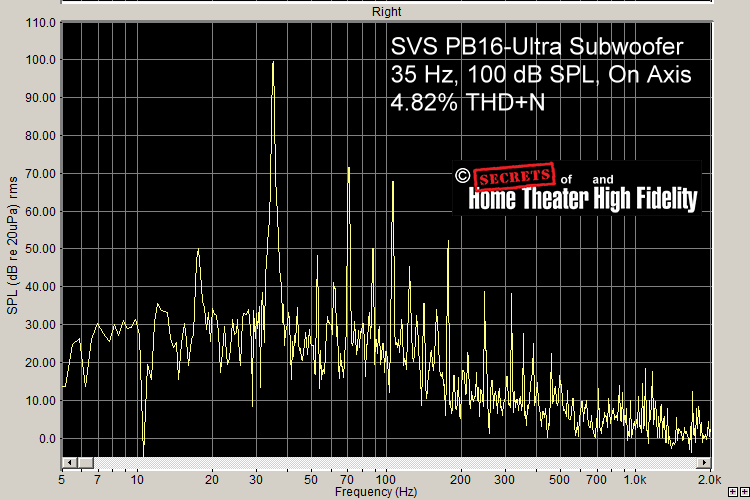Click the Secrets of Home Theater logo
This screenshot has height=500, width=750.
[577, 187]
